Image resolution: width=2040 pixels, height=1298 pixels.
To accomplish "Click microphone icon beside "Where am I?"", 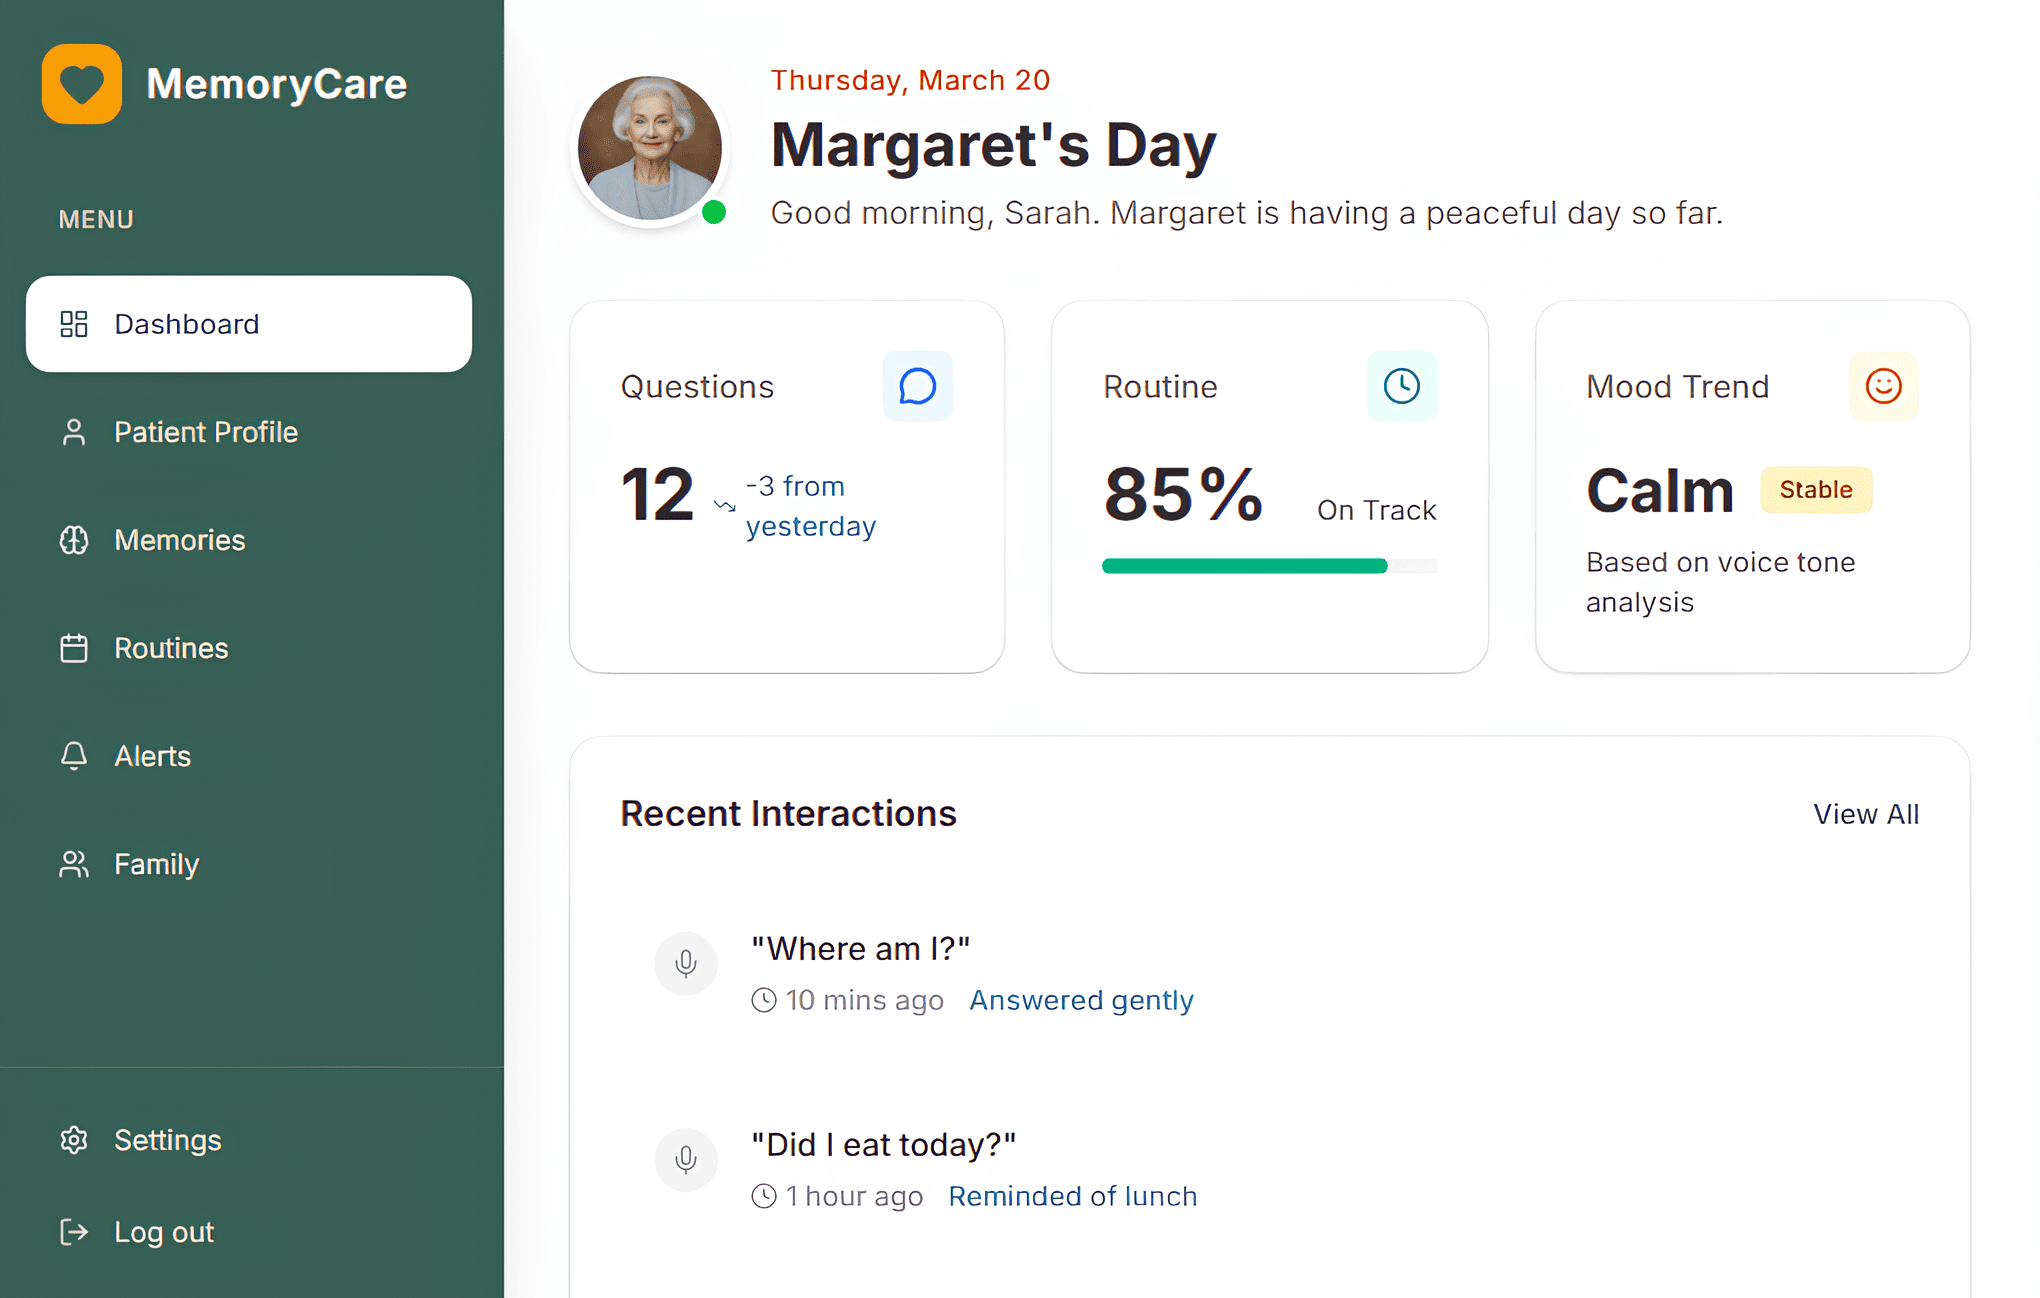I will (686, 964).
